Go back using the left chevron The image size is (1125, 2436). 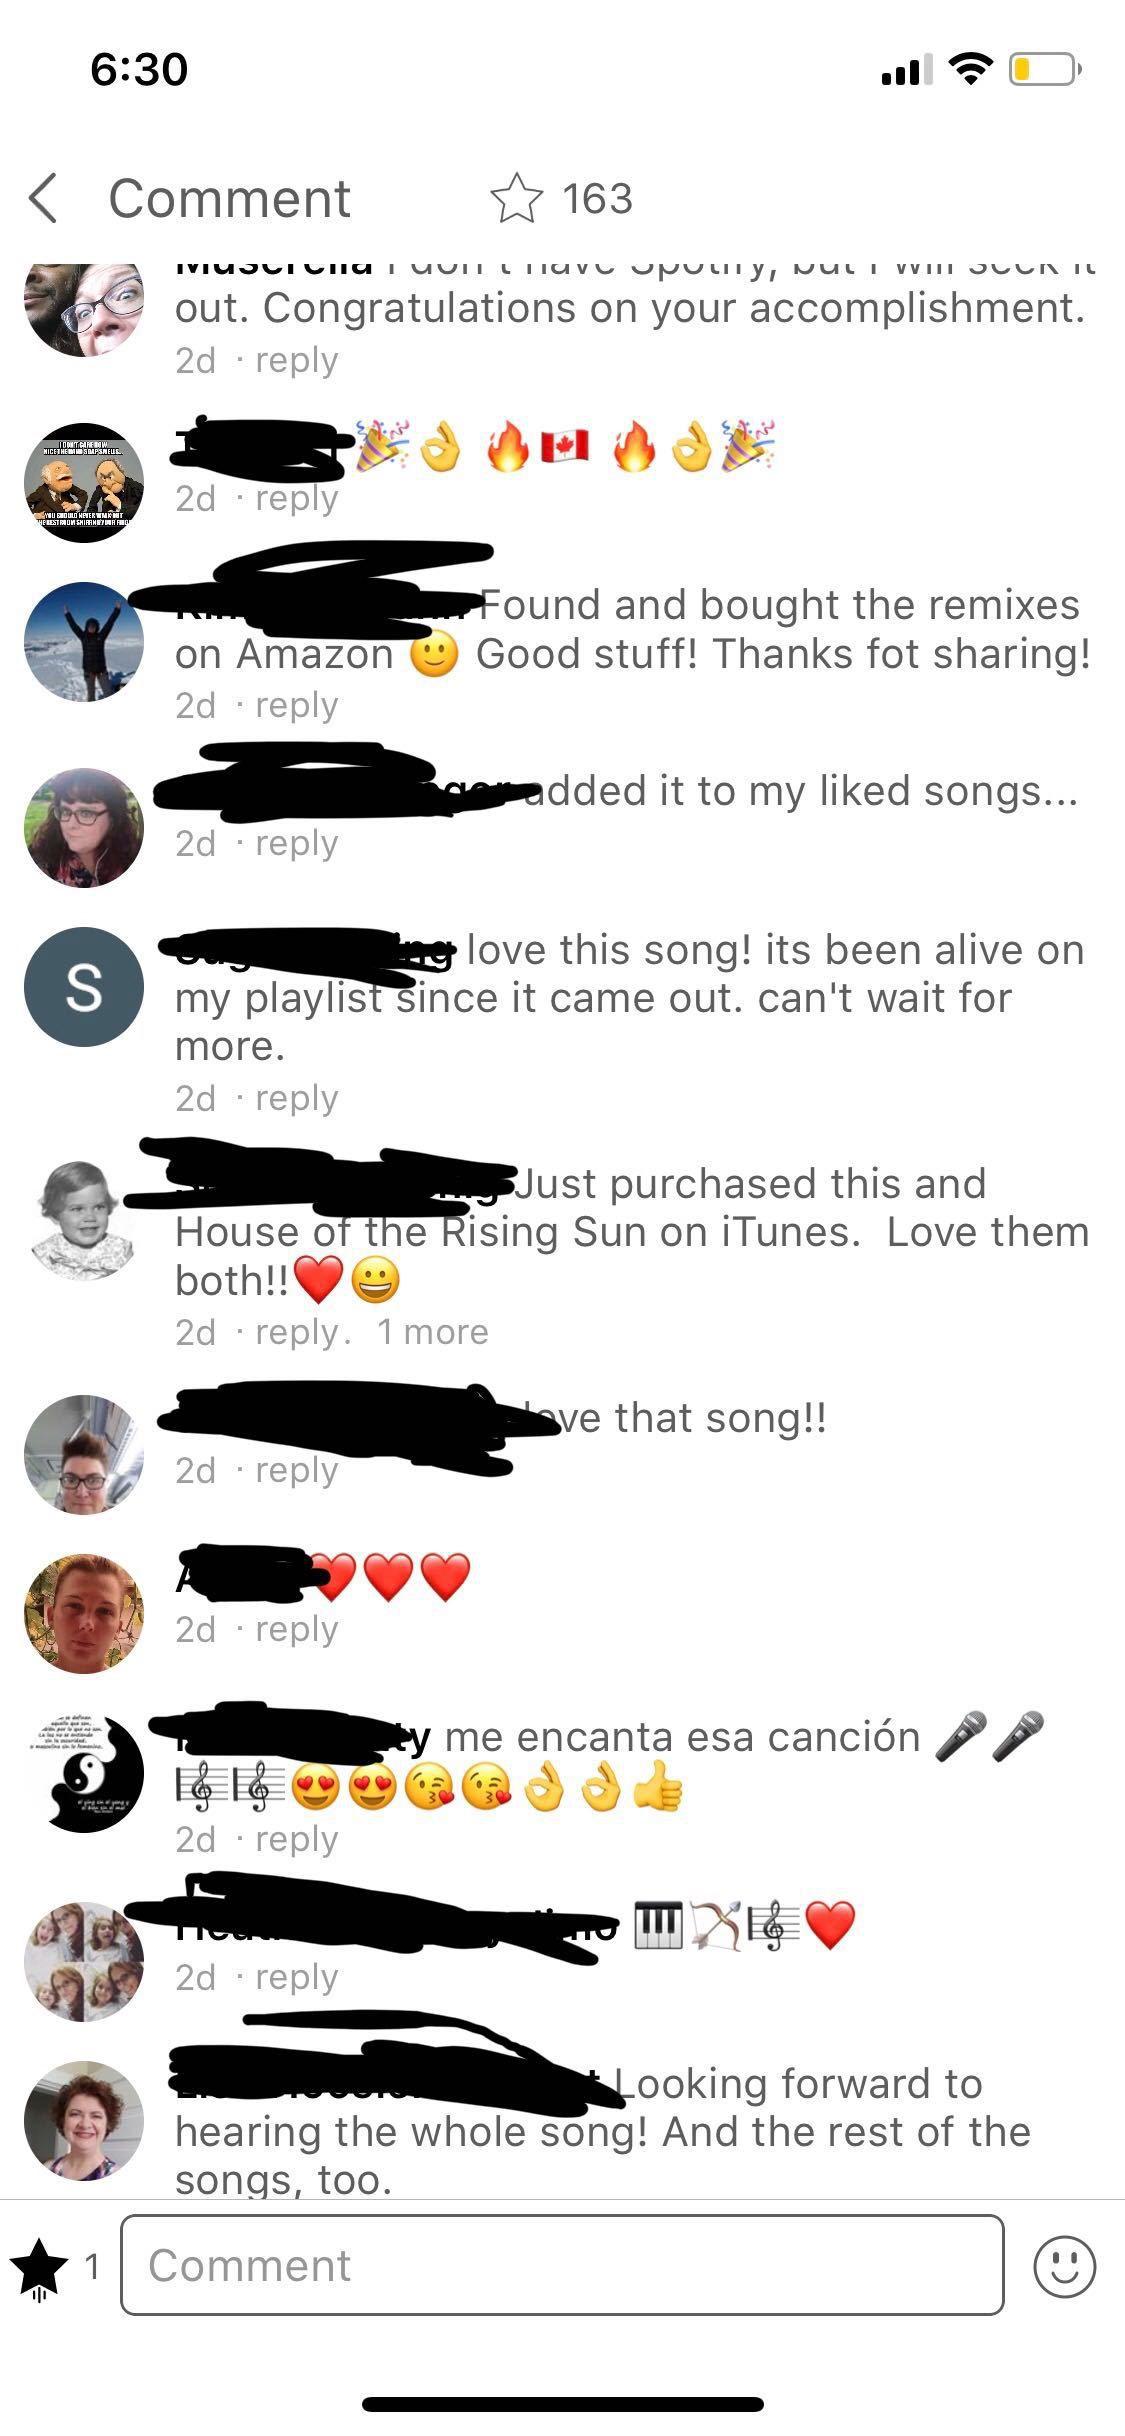[x=43, y=197]
